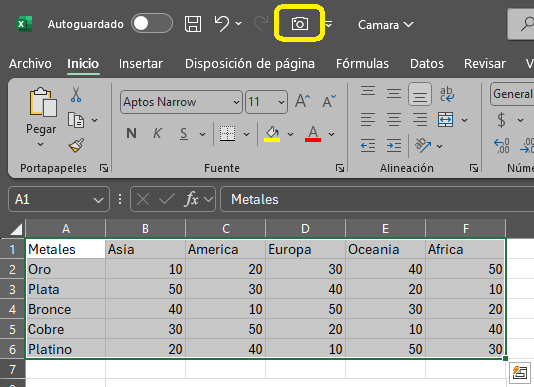This screenshot has height=387, width=534.
Task: Select the Cut scissors icon
Action: (76, 94)
